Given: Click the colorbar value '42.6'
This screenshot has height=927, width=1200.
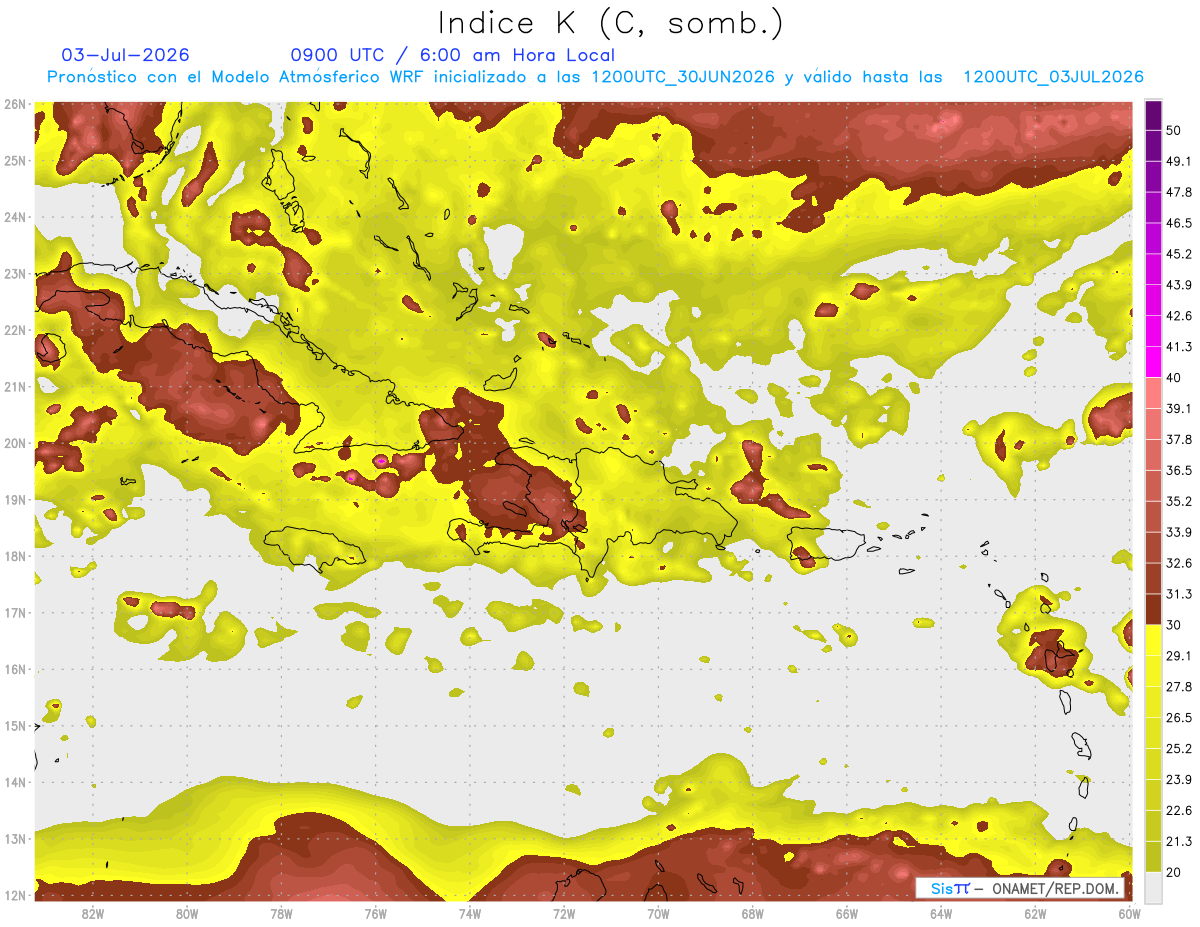Looking at the screenshot, I should click(1178, 316).
